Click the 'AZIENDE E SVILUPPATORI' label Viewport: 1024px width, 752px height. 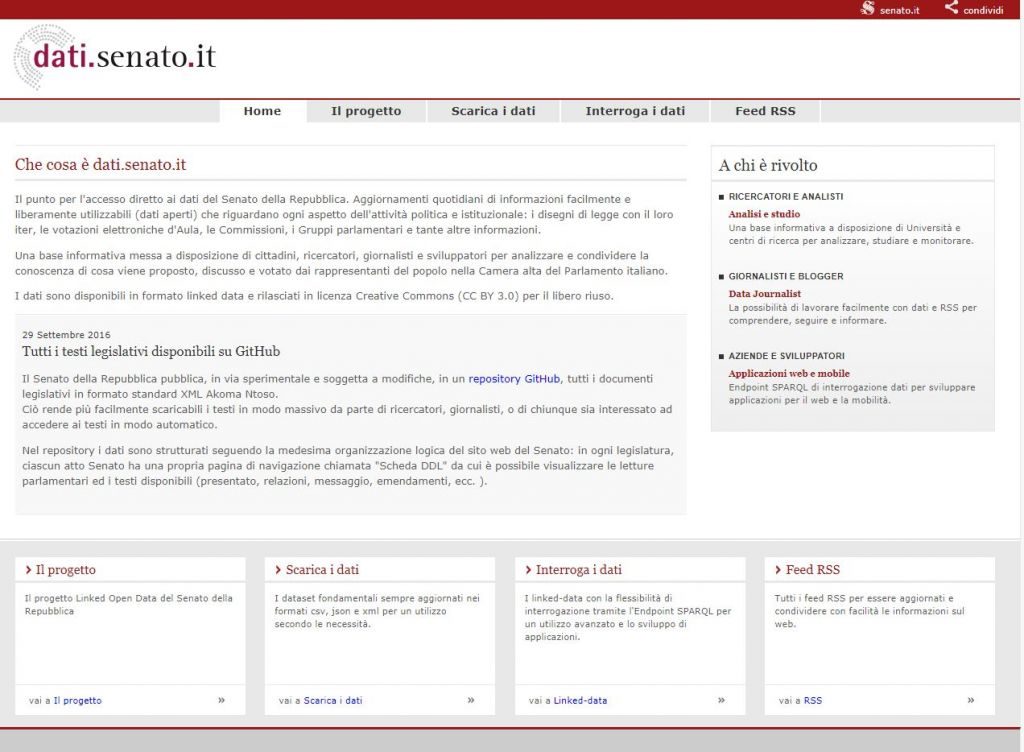pos(786,356)
